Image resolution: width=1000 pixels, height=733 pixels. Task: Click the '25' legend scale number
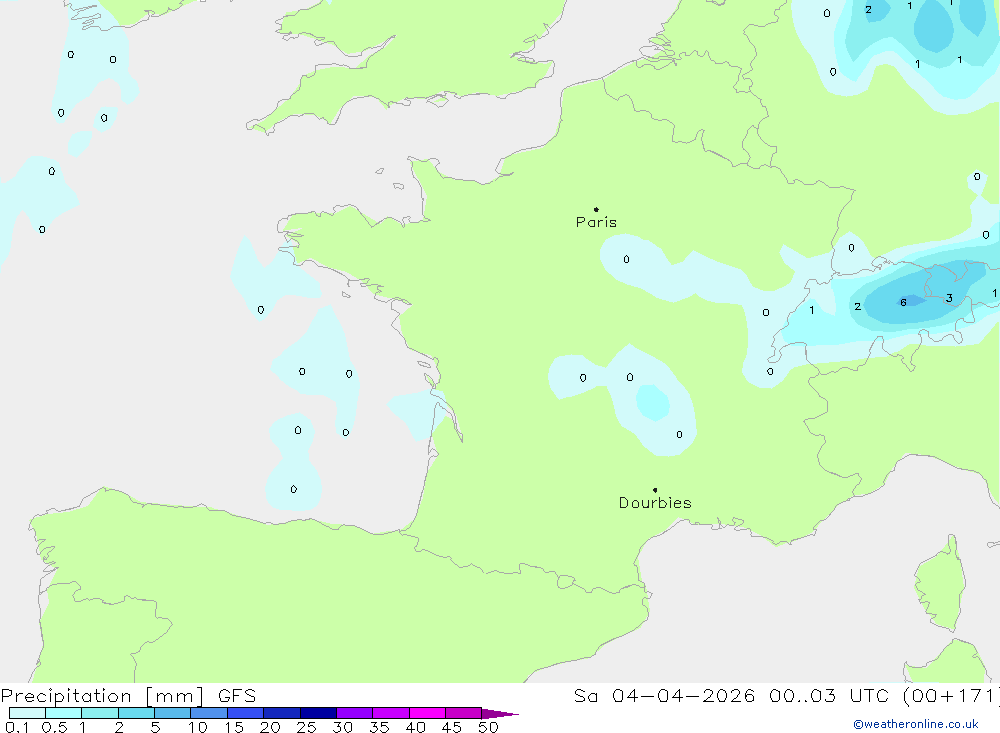pos(306,727)
